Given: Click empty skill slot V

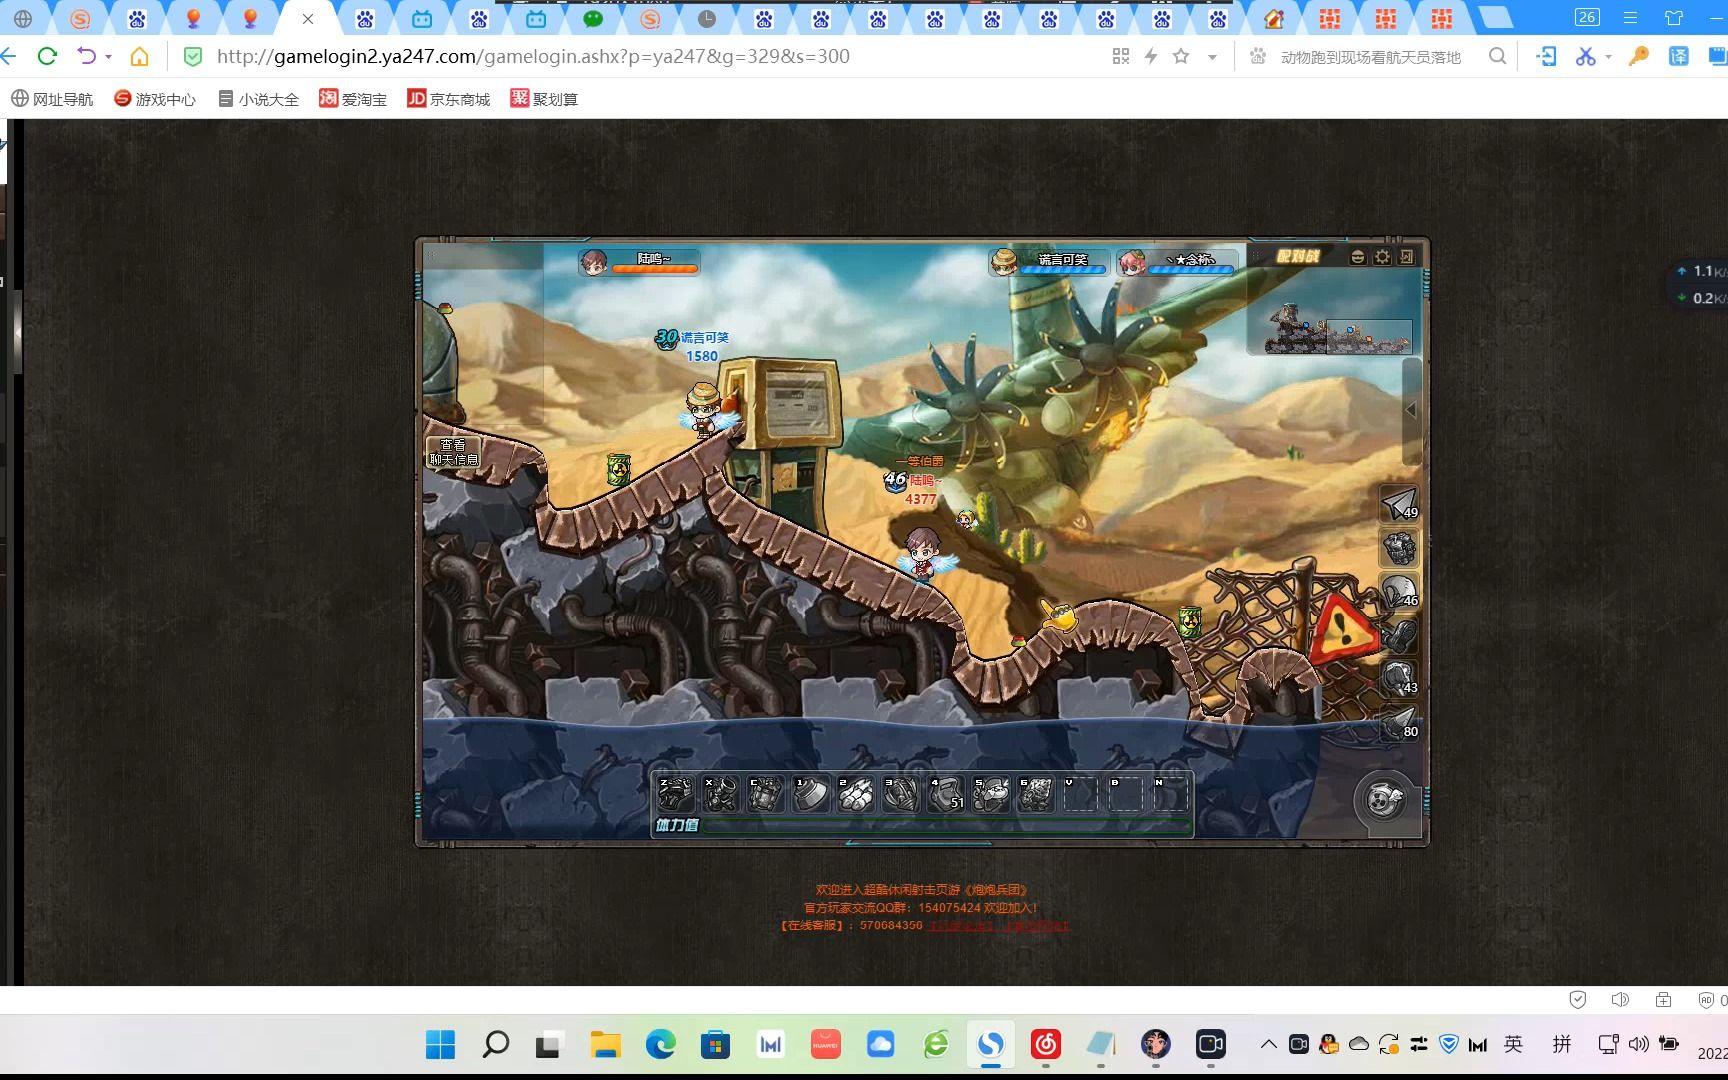Looking at the screenshot, I should (x=1081, y=795).
